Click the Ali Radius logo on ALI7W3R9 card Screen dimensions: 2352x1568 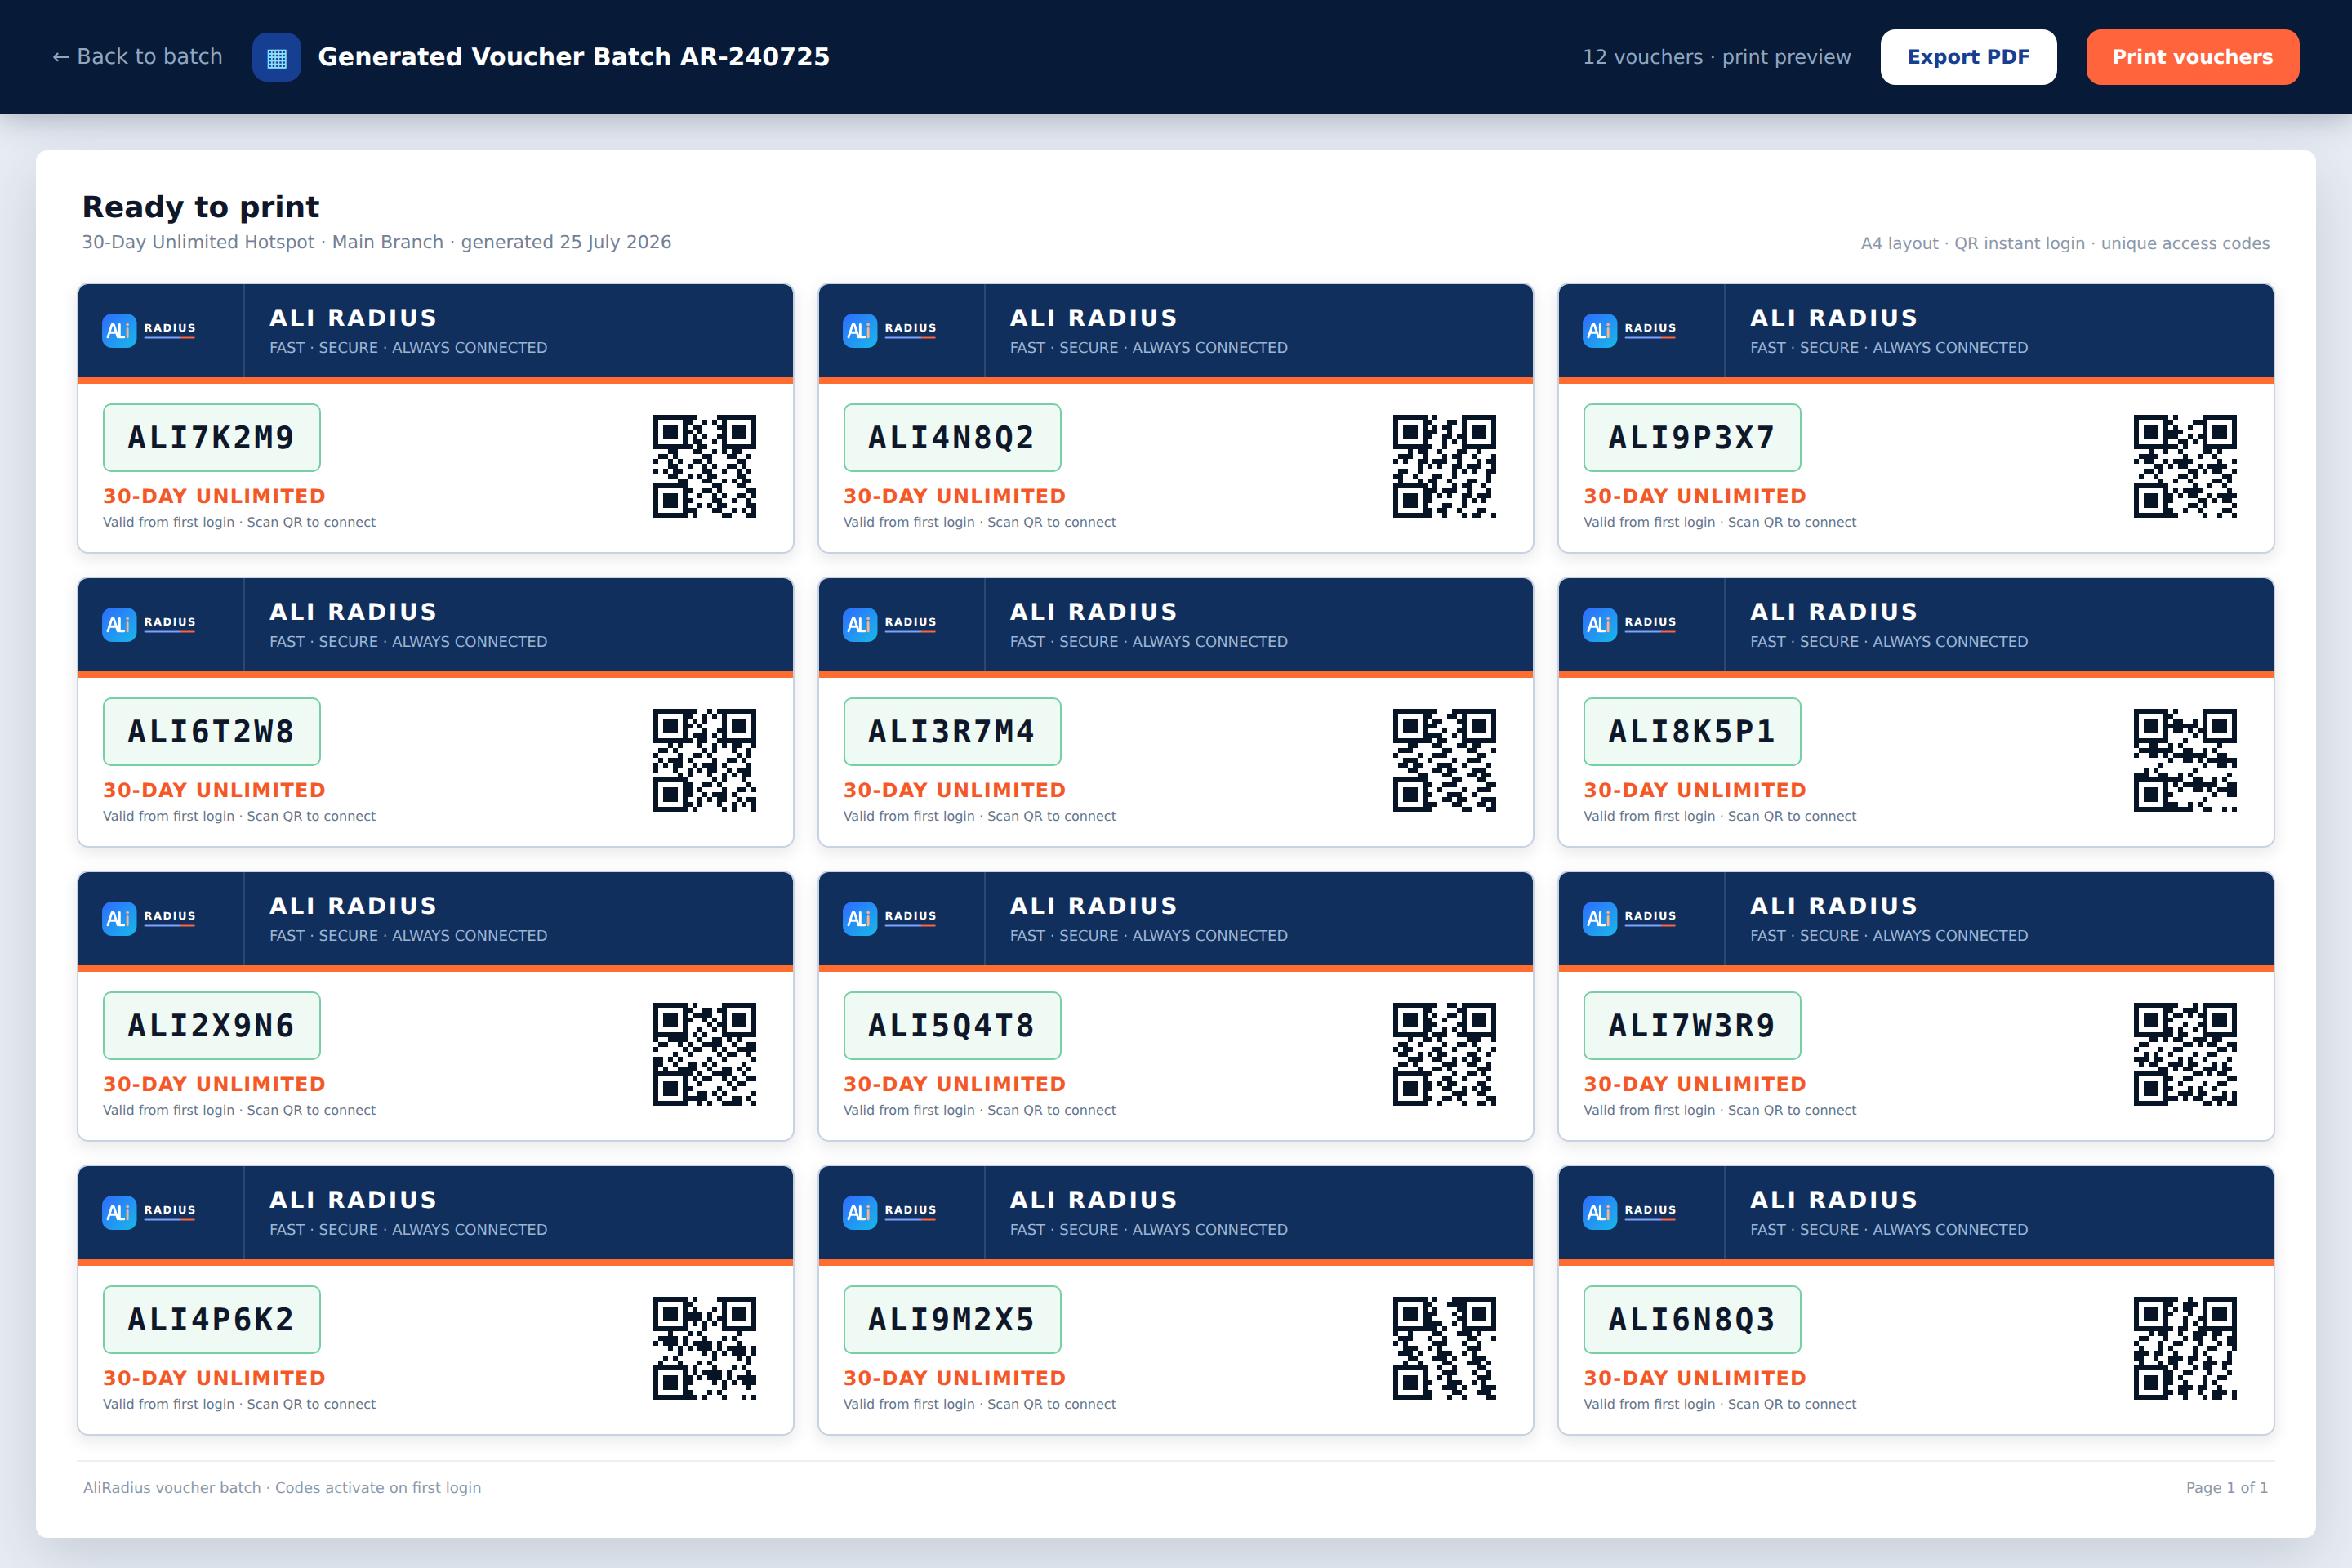click(1630, 918)
